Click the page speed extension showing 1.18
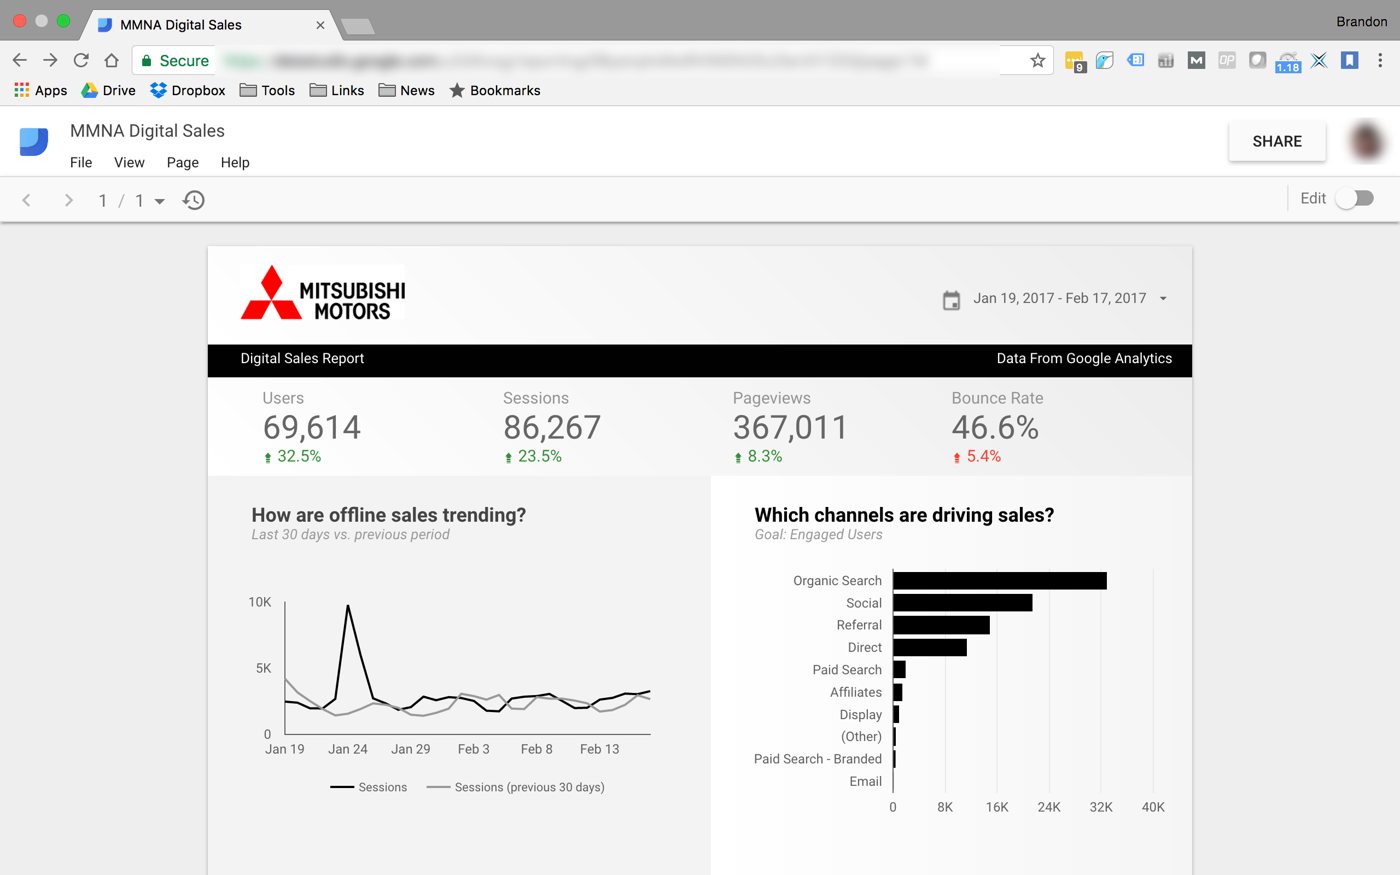Viewport: 1400px width, 875px height. (1288, 62)
